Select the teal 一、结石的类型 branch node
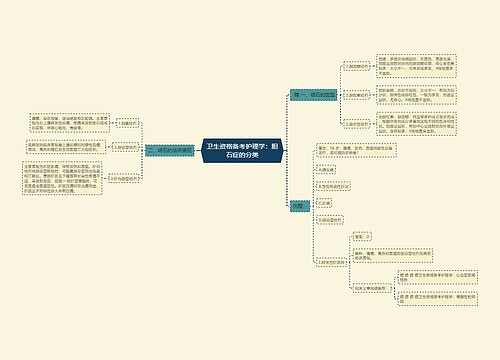The height and width of the screenshot is (360, 500). (314, 95)
